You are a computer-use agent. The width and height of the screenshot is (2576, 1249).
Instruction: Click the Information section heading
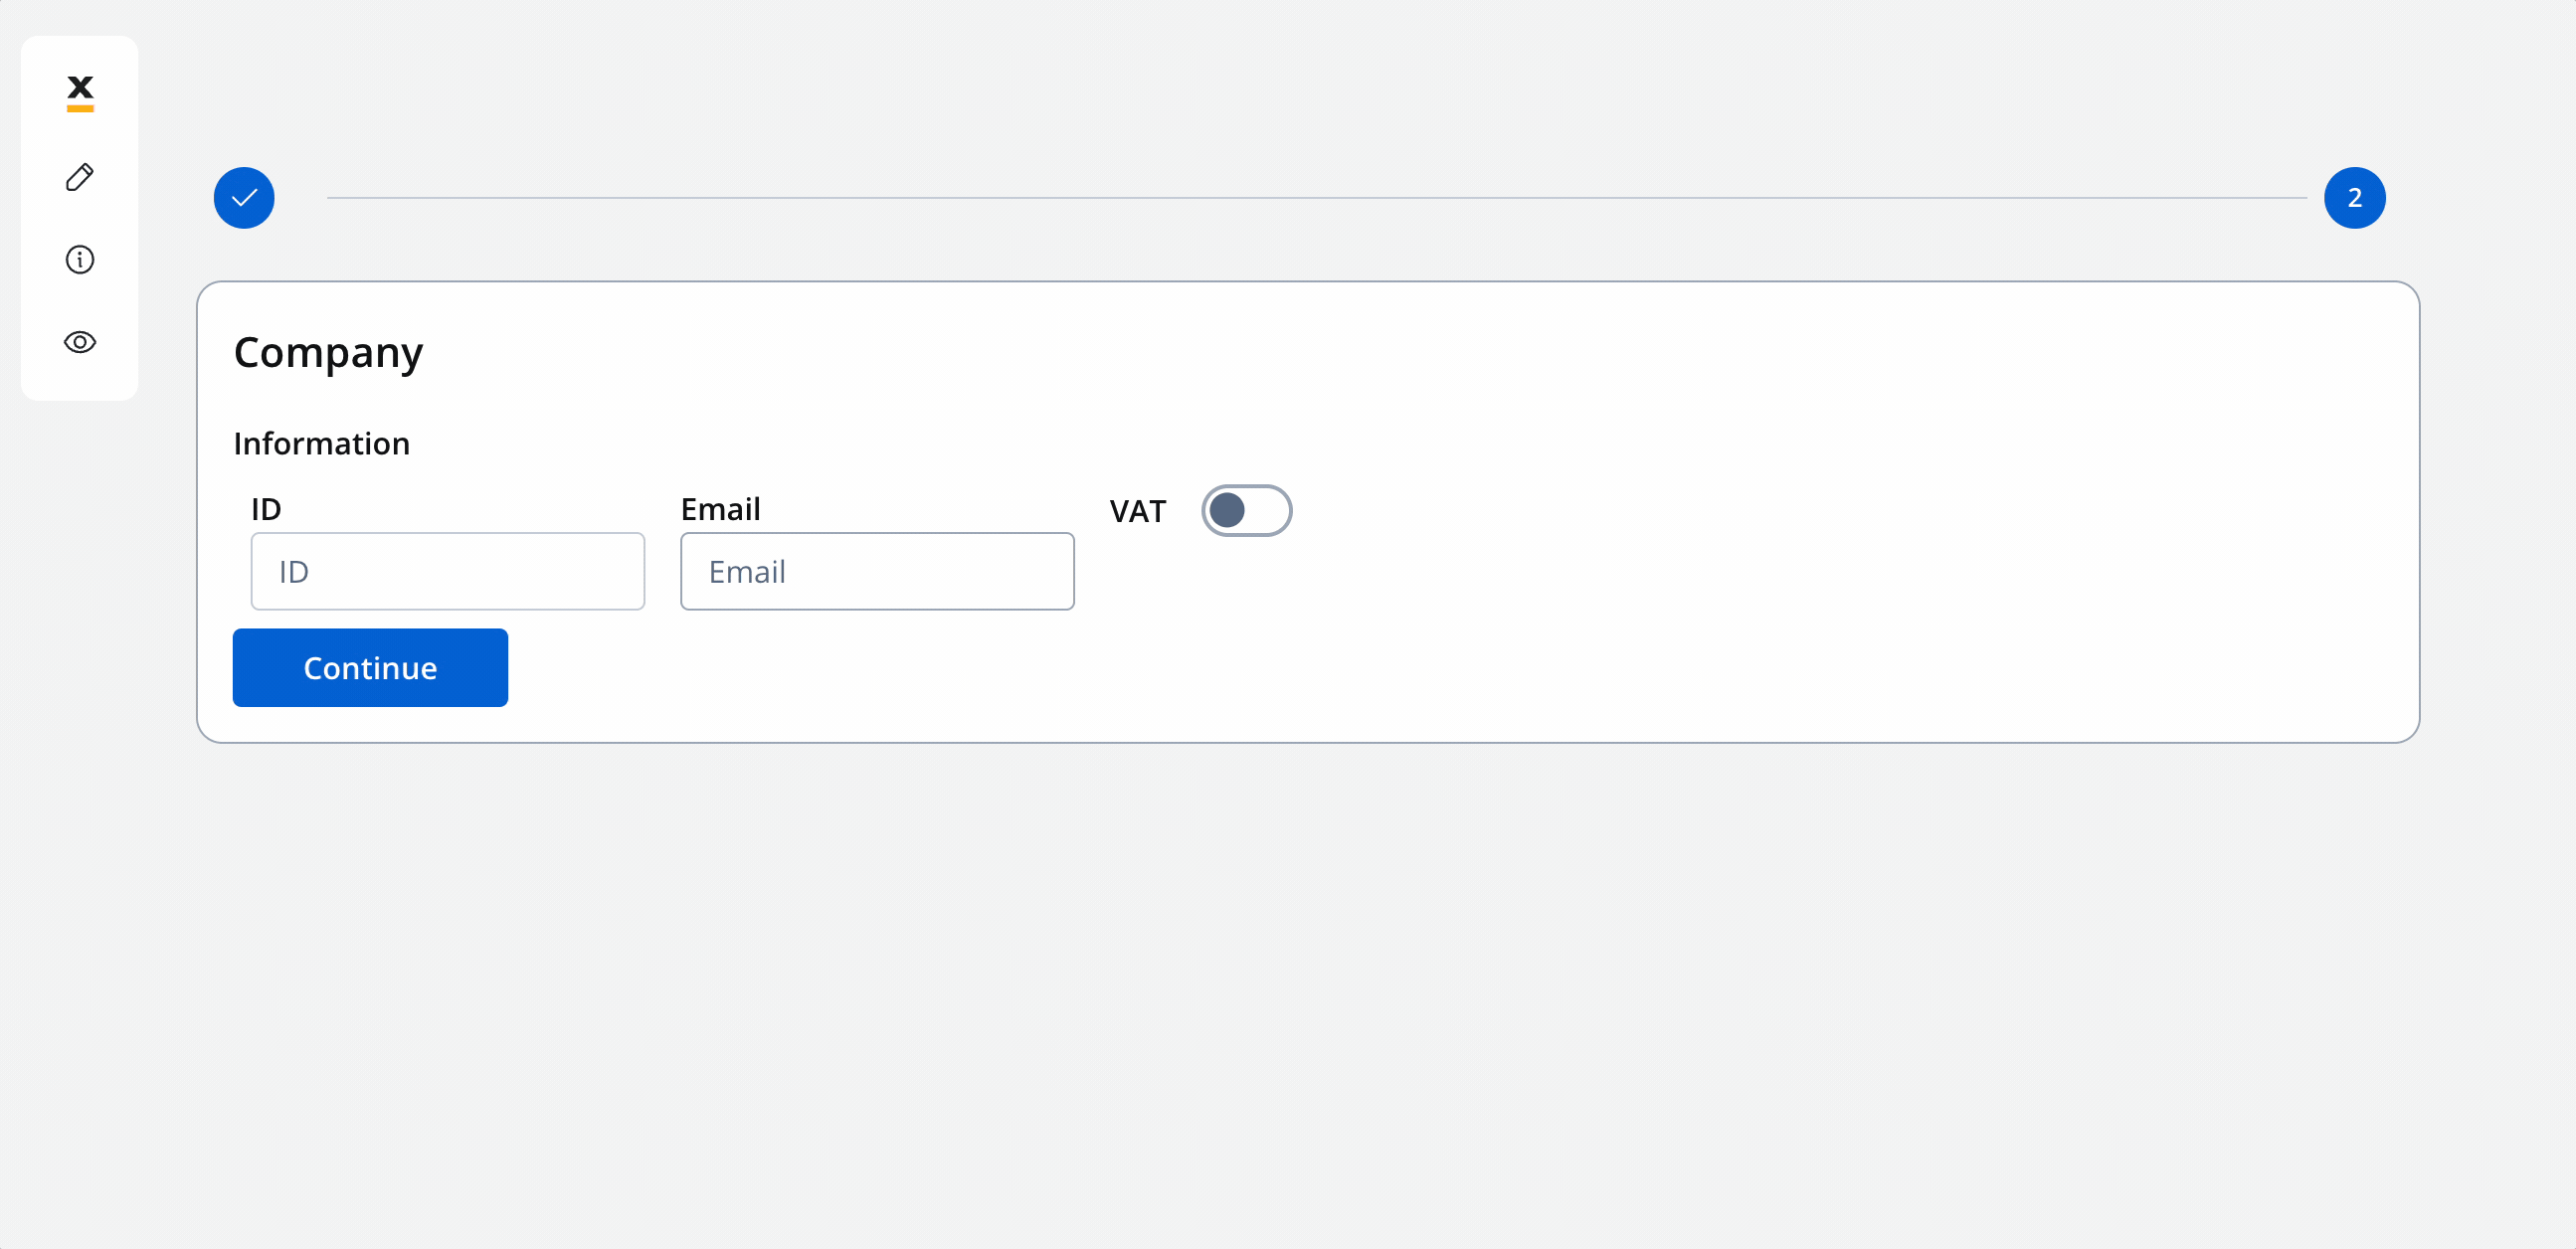pos(321,443)
